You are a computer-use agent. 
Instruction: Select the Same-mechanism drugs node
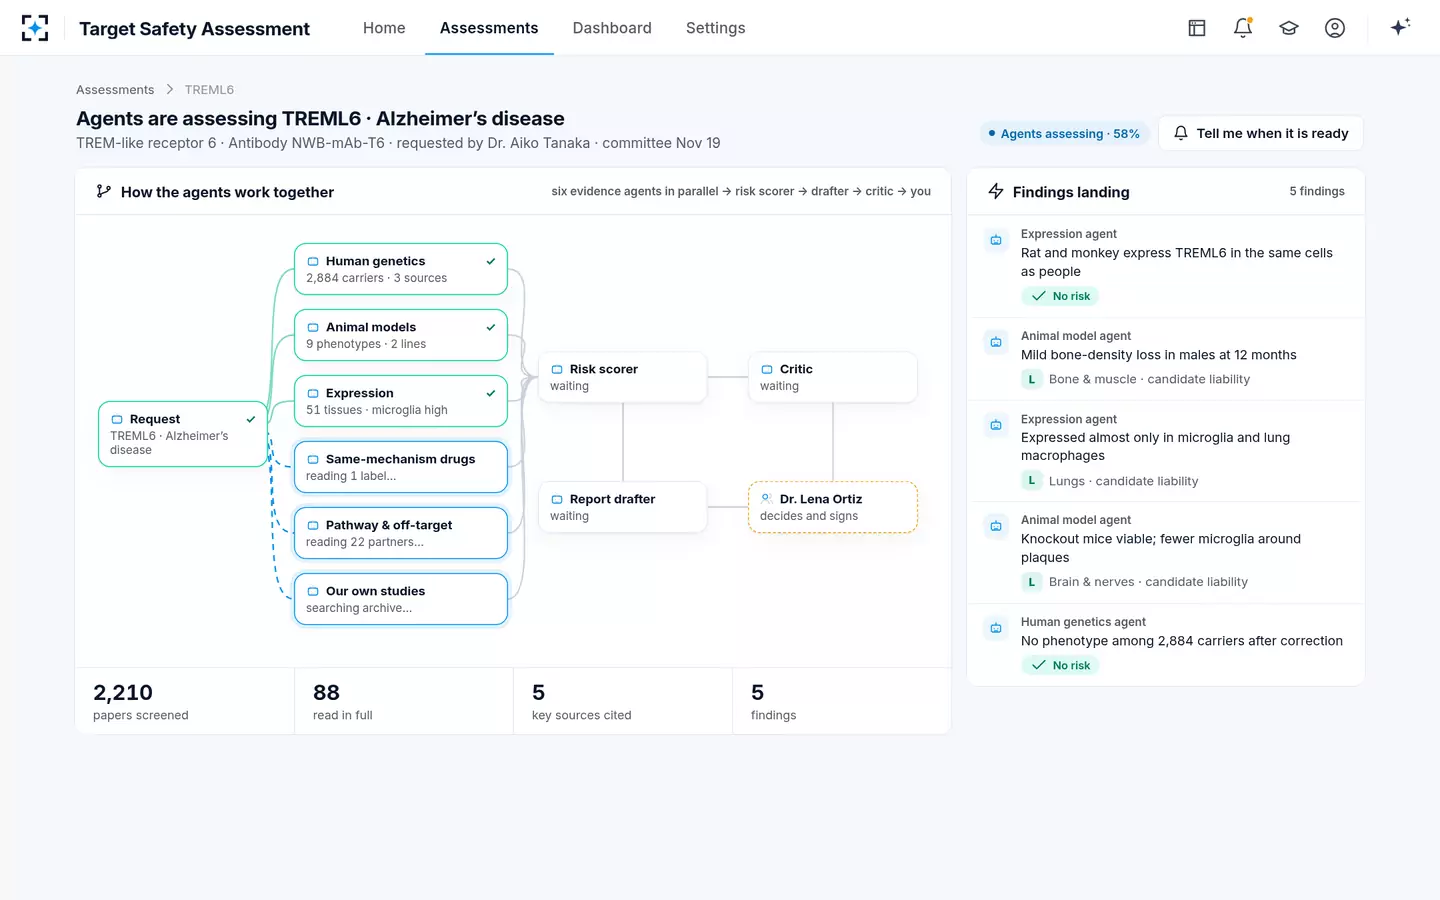pos(401,467)
